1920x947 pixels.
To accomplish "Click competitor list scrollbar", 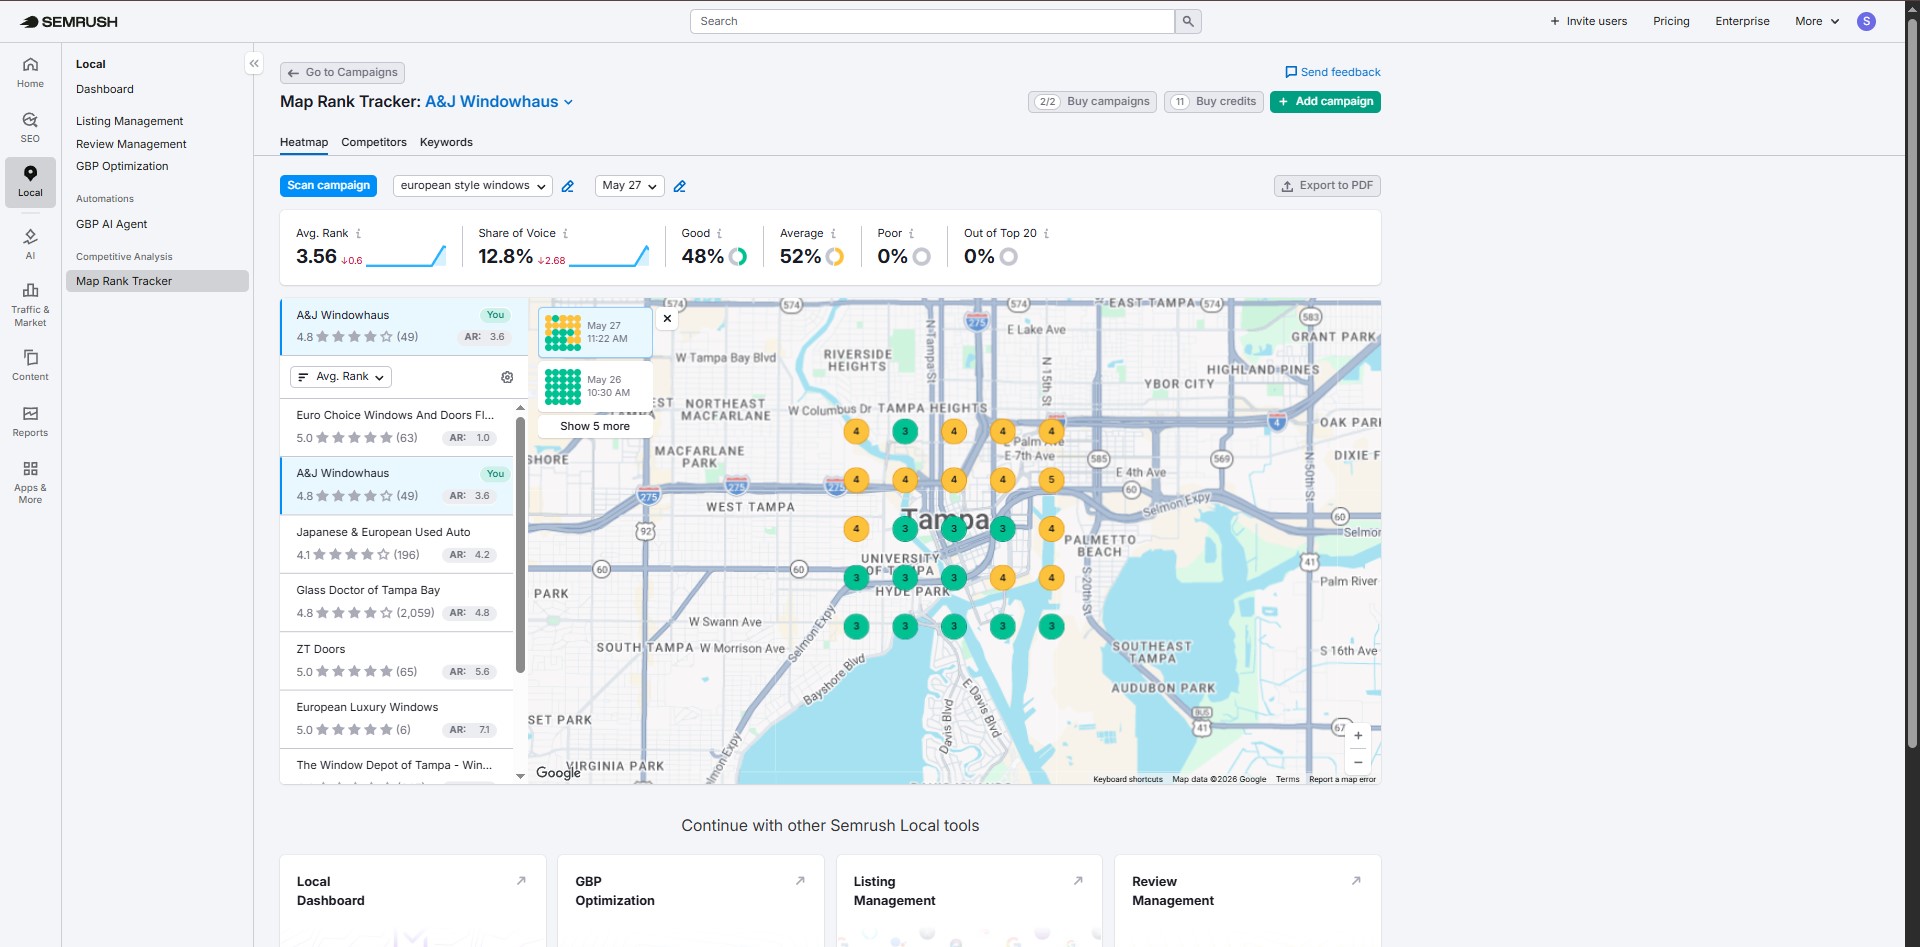I will click(x=520, y=545).
